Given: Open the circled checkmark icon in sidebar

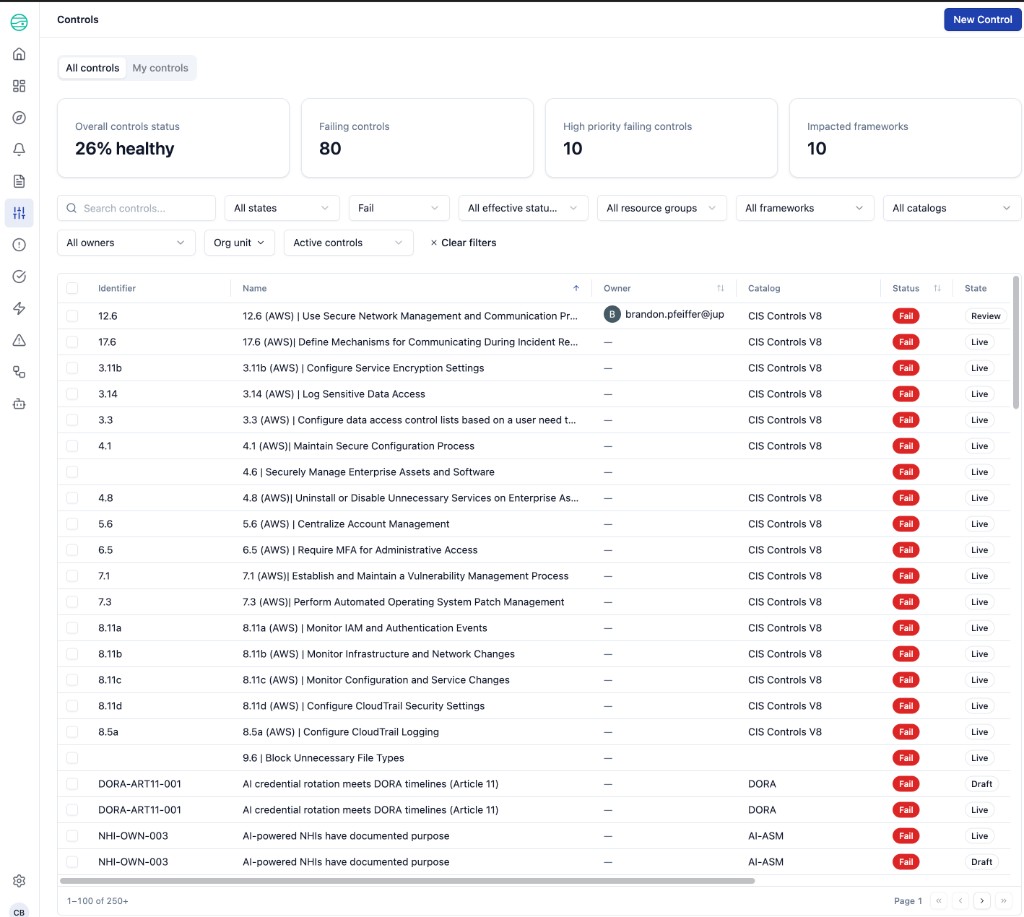Looking at the screenshot, I should point(19,276).
